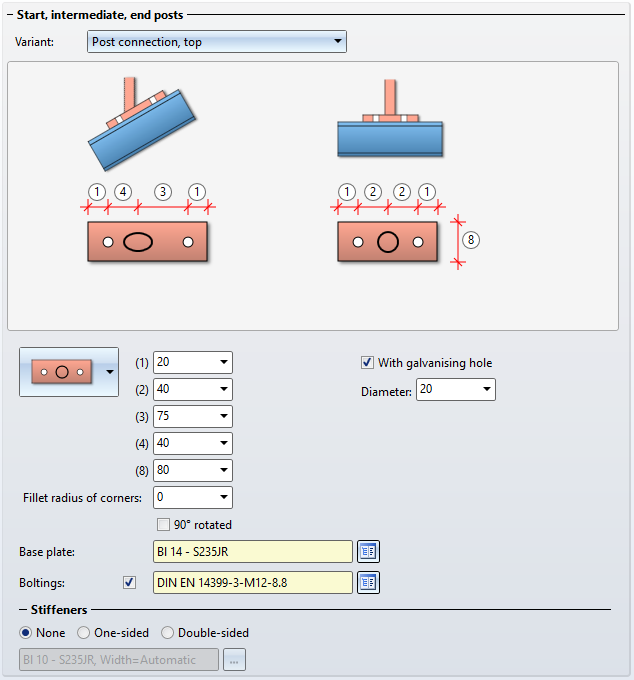Open Base plate catalogue selection icon

coord(368,551)
